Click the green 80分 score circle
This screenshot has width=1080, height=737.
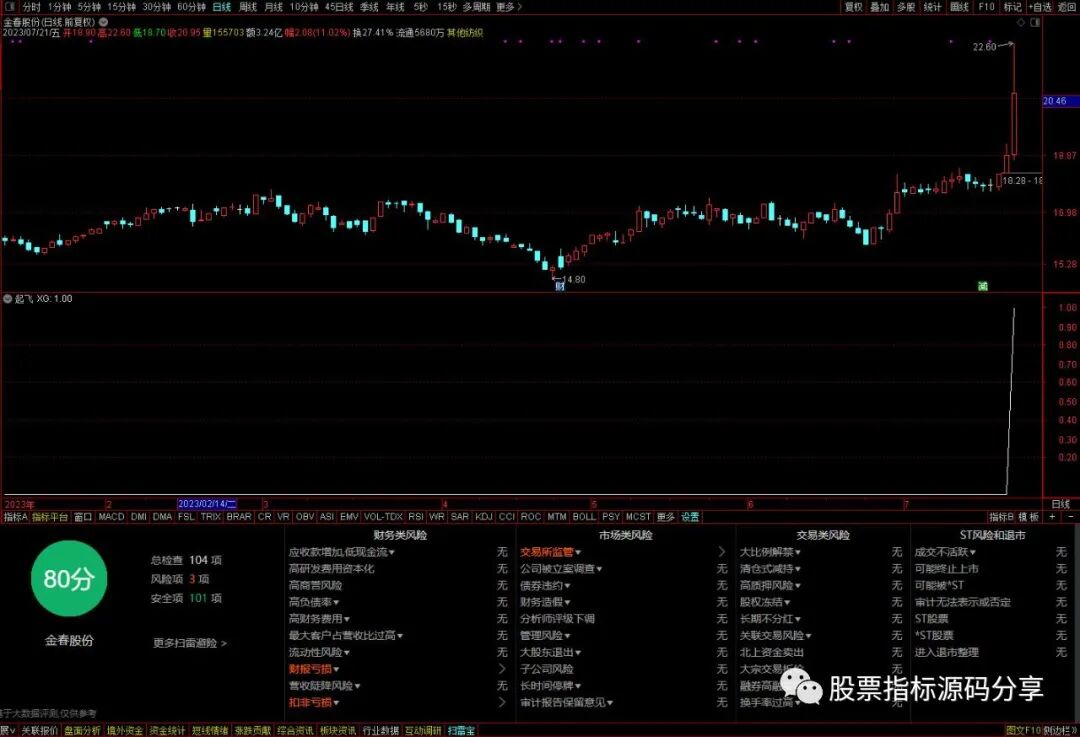pos(69,579)
